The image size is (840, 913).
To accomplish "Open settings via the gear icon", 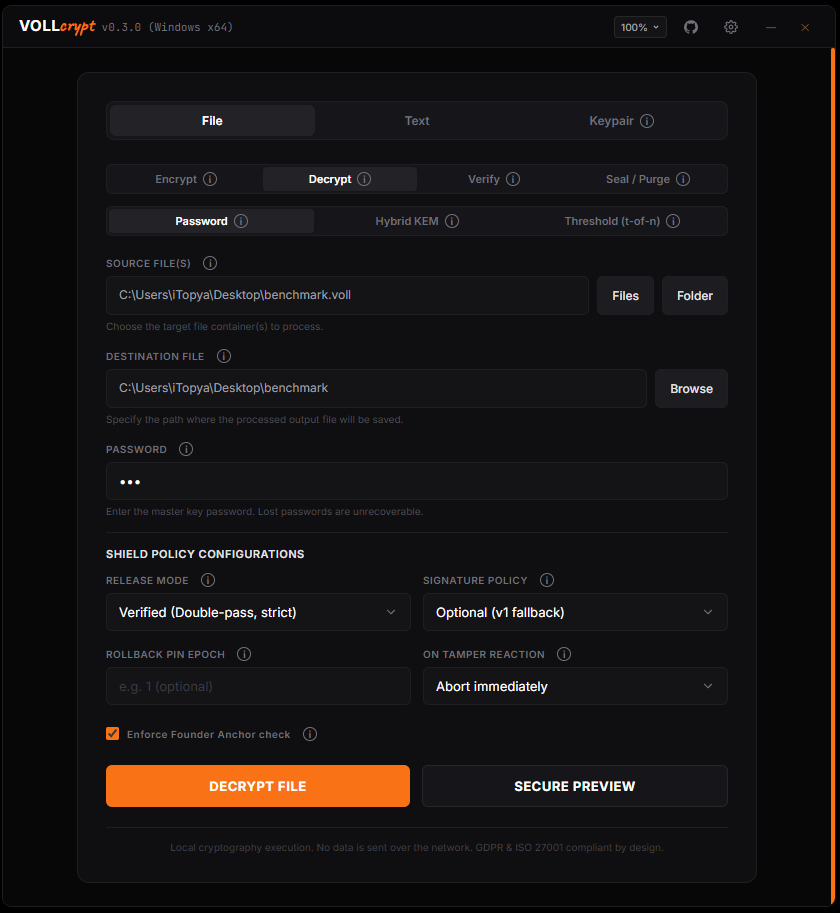I will click(731, 27).
